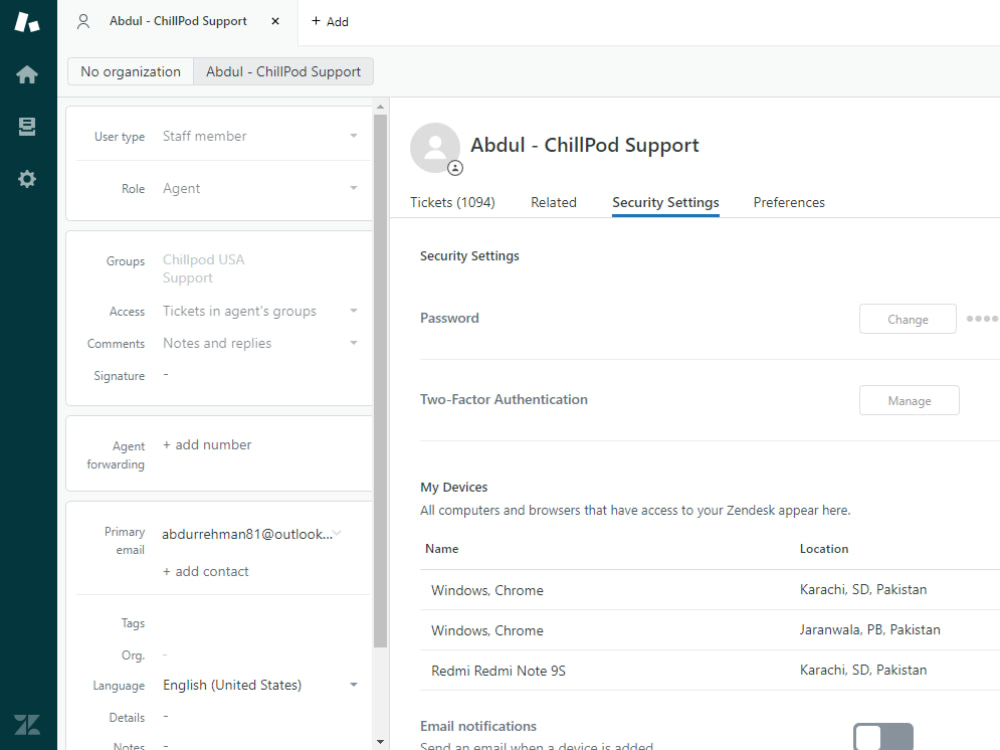Open the Language dropdown English (United States)
Image resolution: width=1000 pixels, height=750 pixels.
coord(260,685)
